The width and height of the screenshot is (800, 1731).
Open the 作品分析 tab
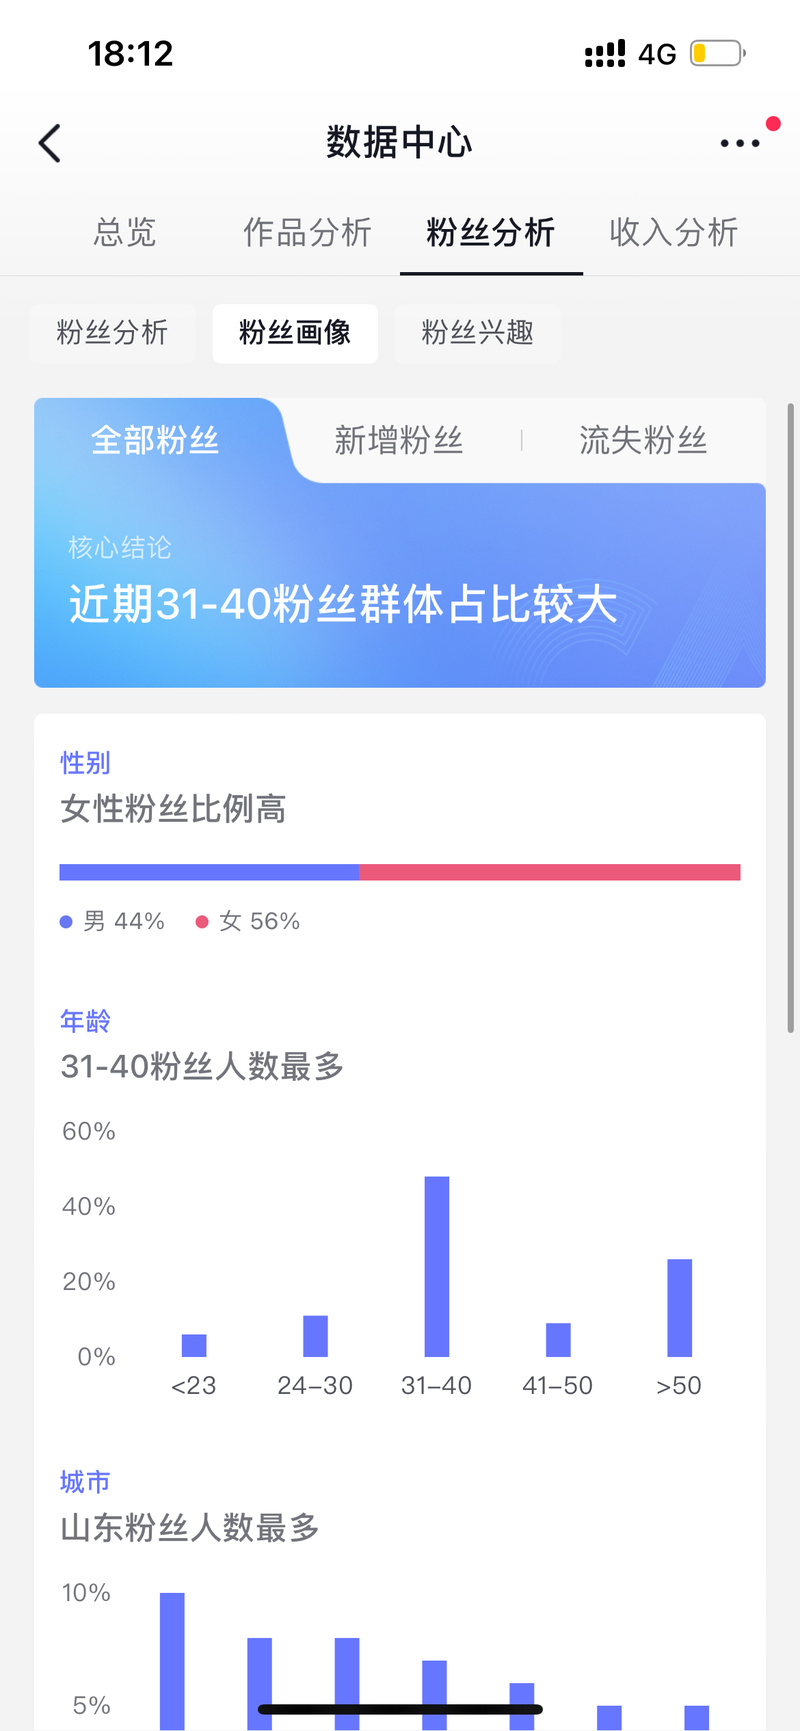307,233
